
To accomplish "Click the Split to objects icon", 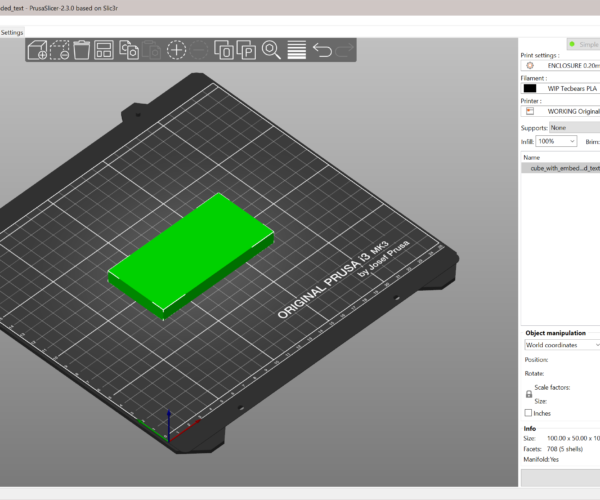I will 224,50.
